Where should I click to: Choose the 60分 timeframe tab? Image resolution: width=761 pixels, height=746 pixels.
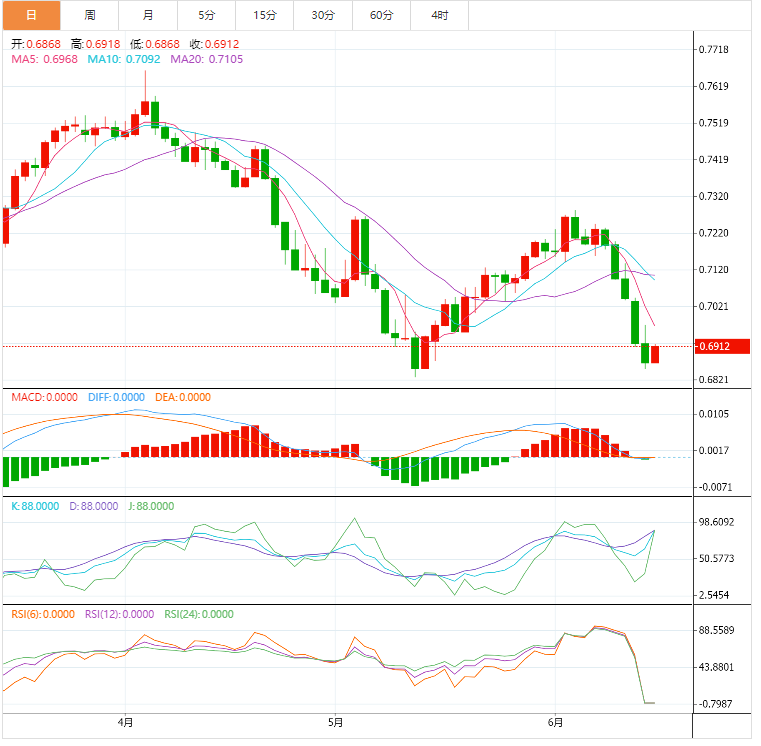[381, 15]
